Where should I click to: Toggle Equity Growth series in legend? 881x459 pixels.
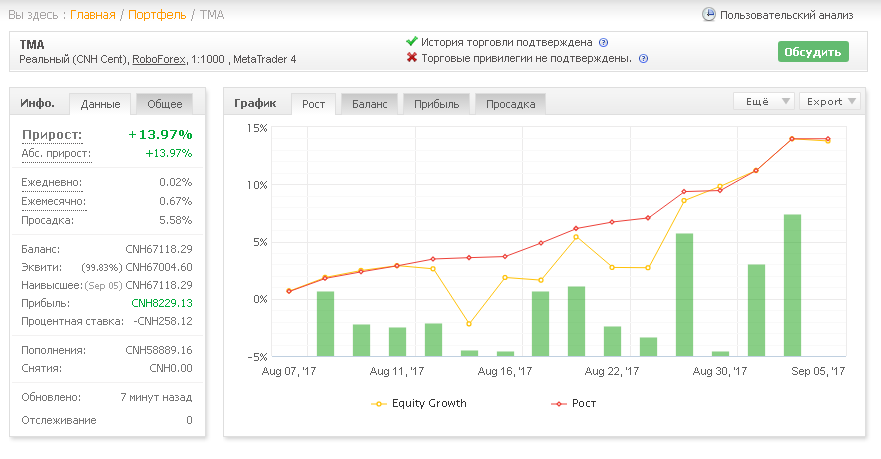419,403
